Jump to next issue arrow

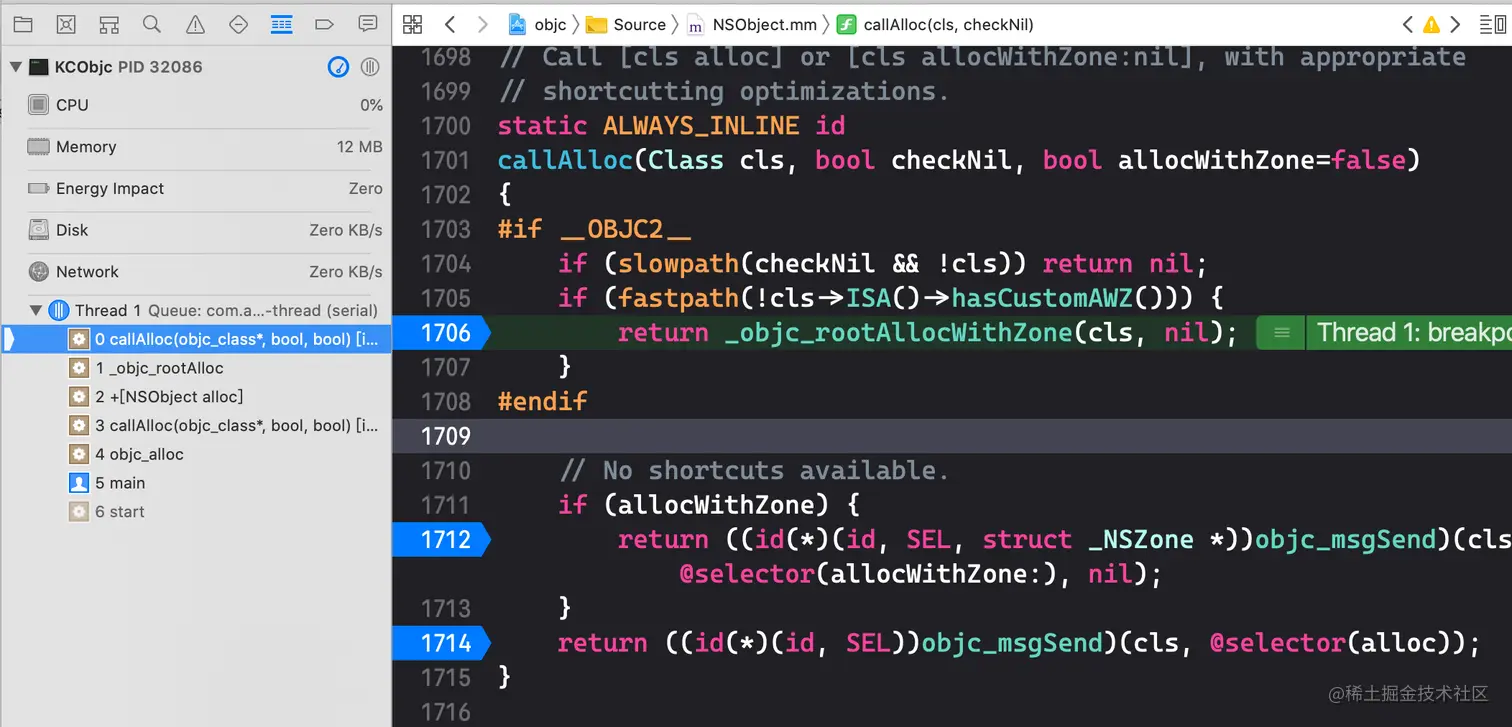[x=1456, y=24]
